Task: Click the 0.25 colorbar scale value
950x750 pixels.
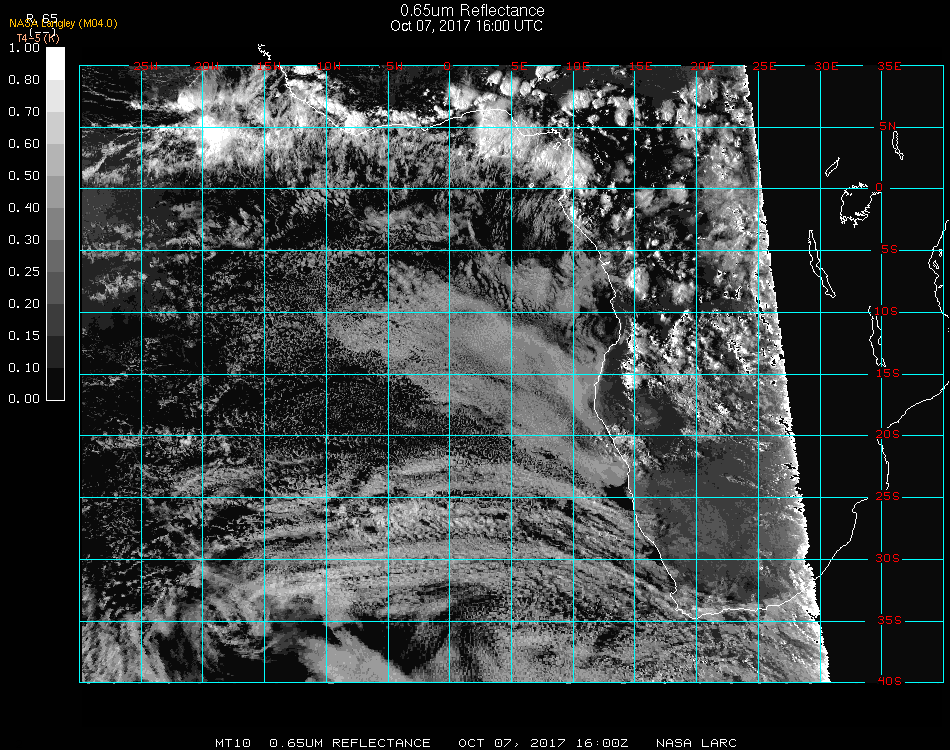Action: 24,271
